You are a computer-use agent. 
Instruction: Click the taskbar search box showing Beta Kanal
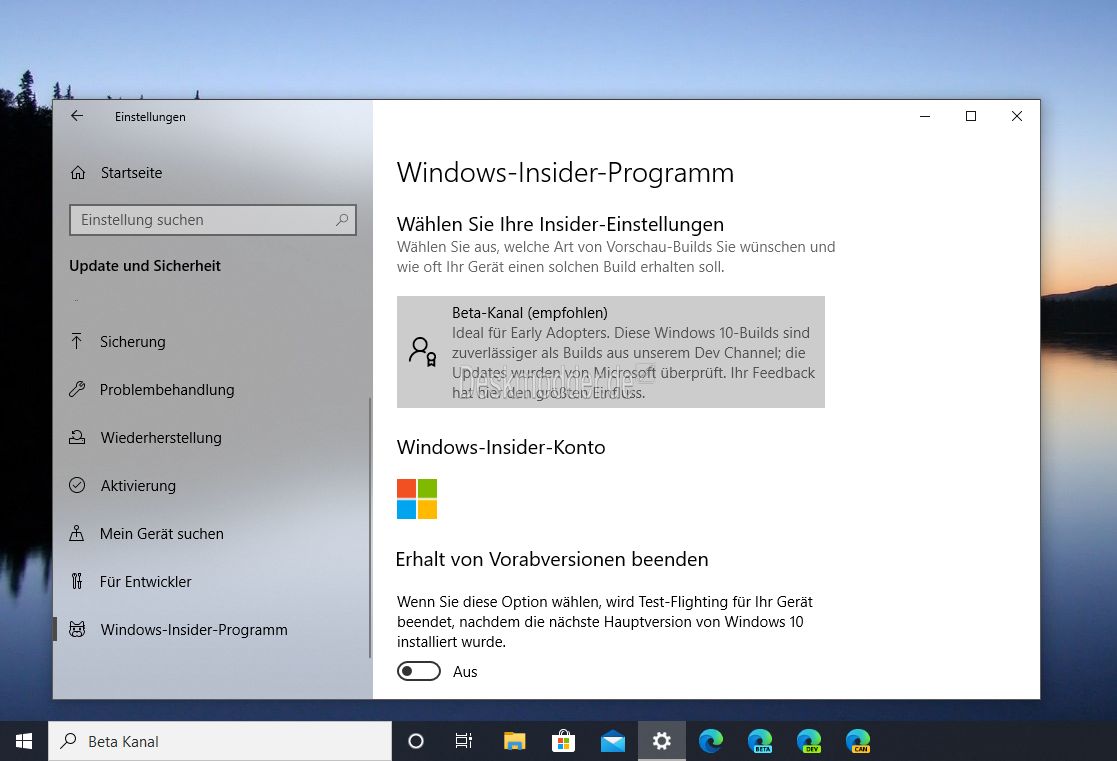tap(220, 741)
